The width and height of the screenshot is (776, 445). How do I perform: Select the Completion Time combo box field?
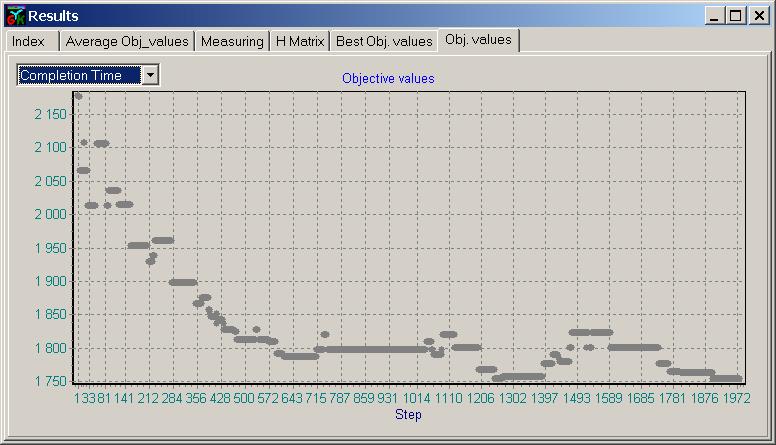[88, 75]
